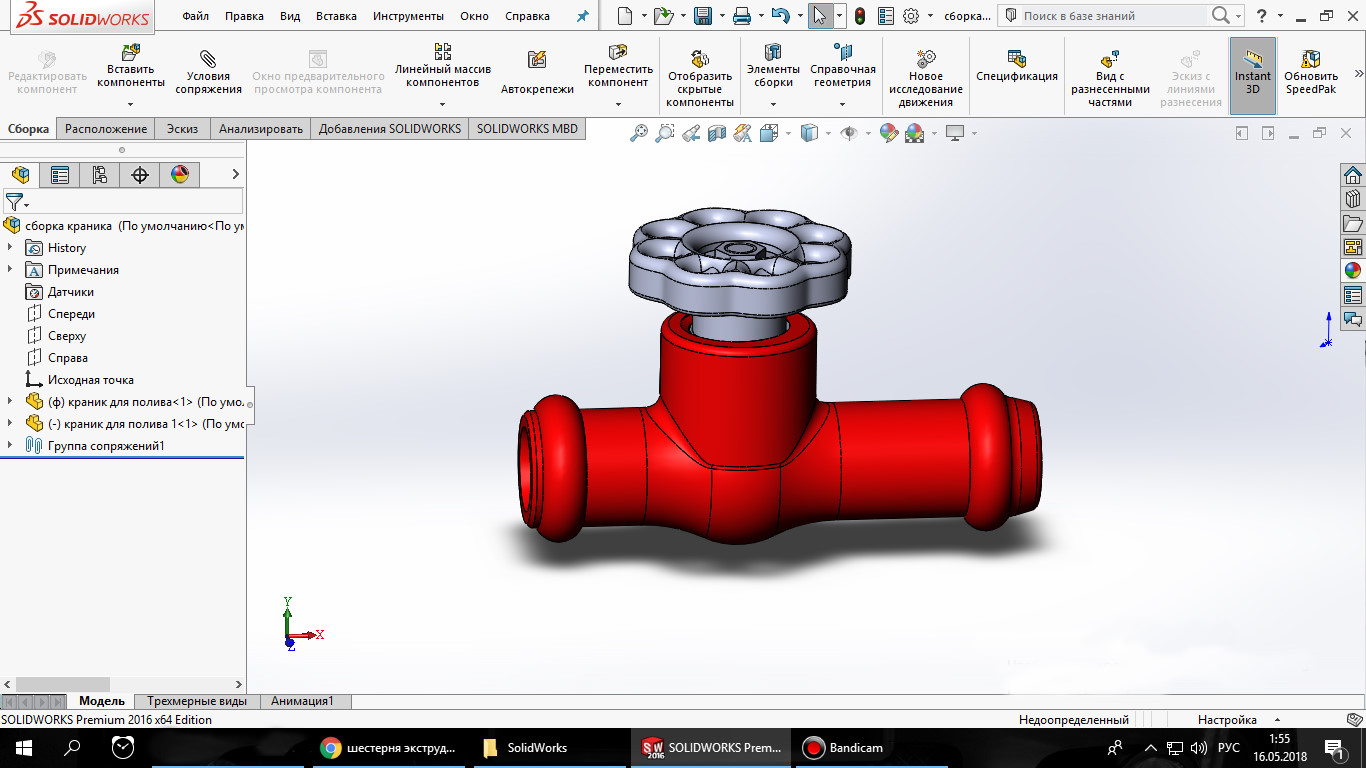Viewport: 1366px width, 768px height.
Task: Click Спецификация tool
Action: tap(1017, 66)
